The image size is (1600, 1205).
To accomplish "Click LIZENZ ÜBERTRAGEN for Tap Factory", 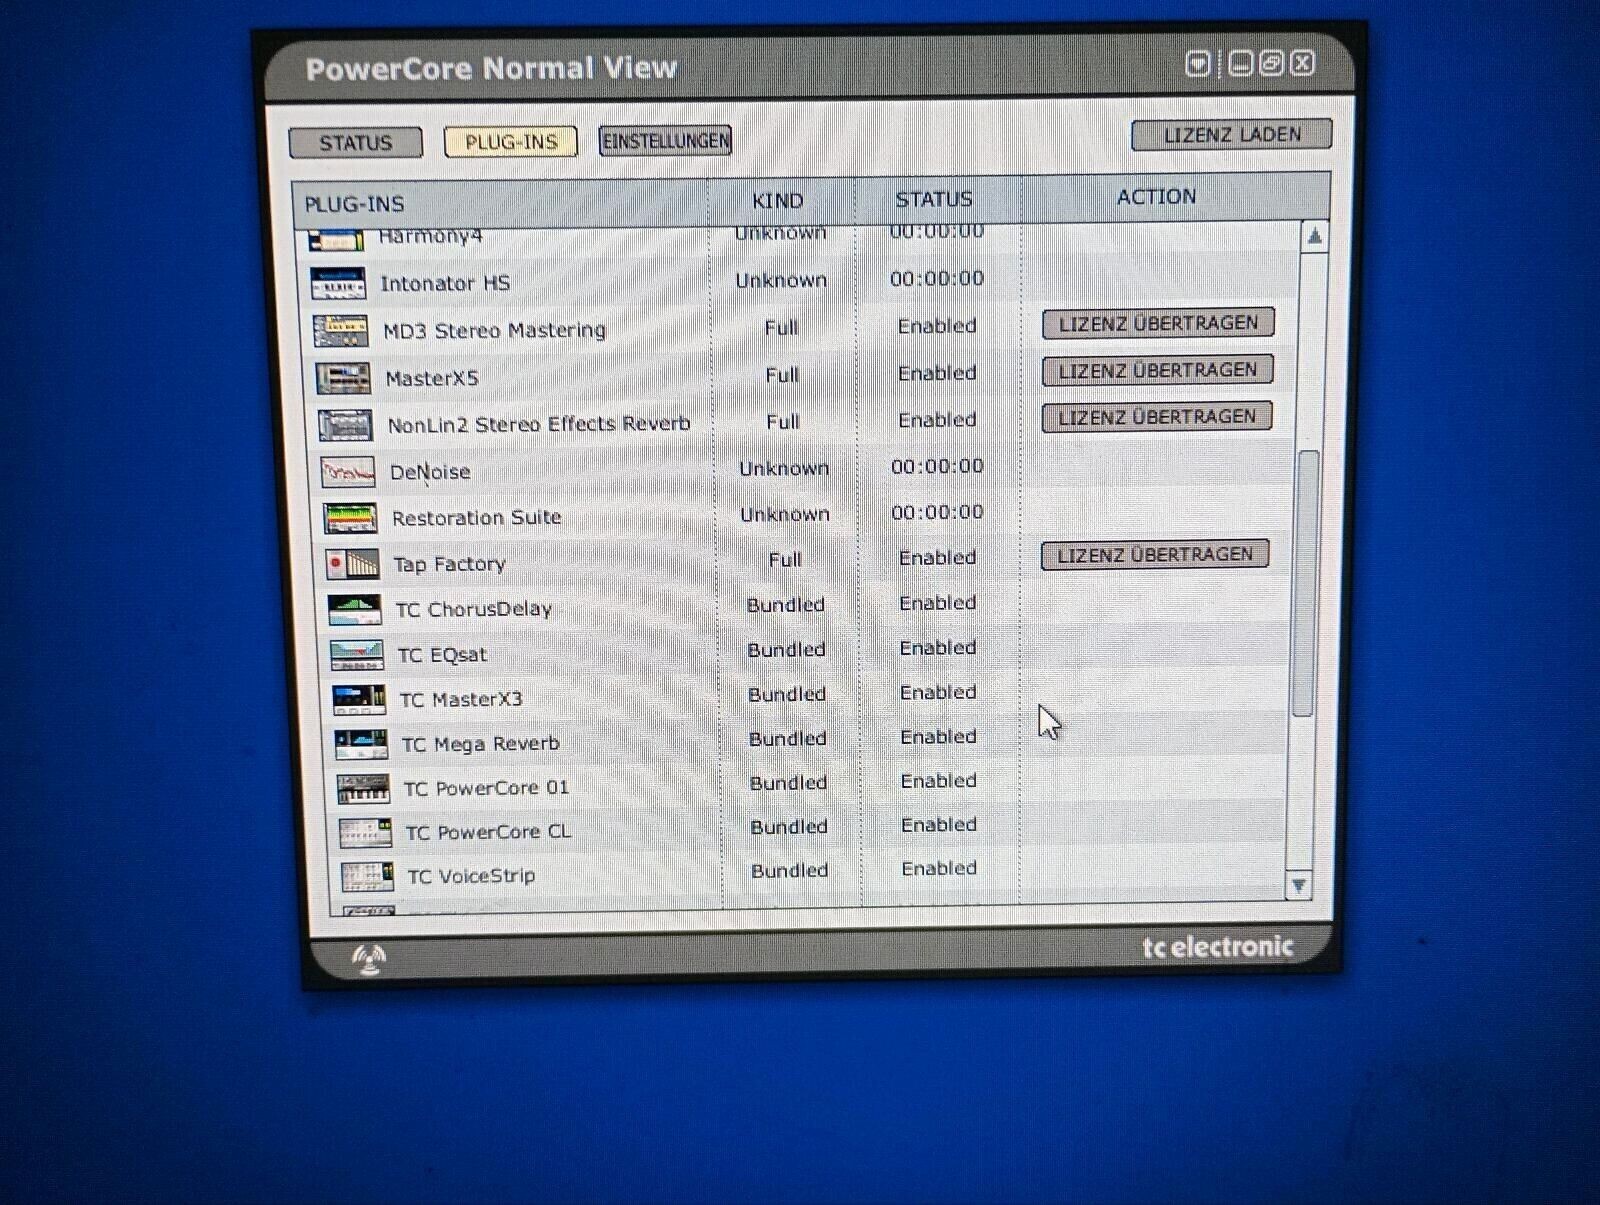I will point(1155,555).
